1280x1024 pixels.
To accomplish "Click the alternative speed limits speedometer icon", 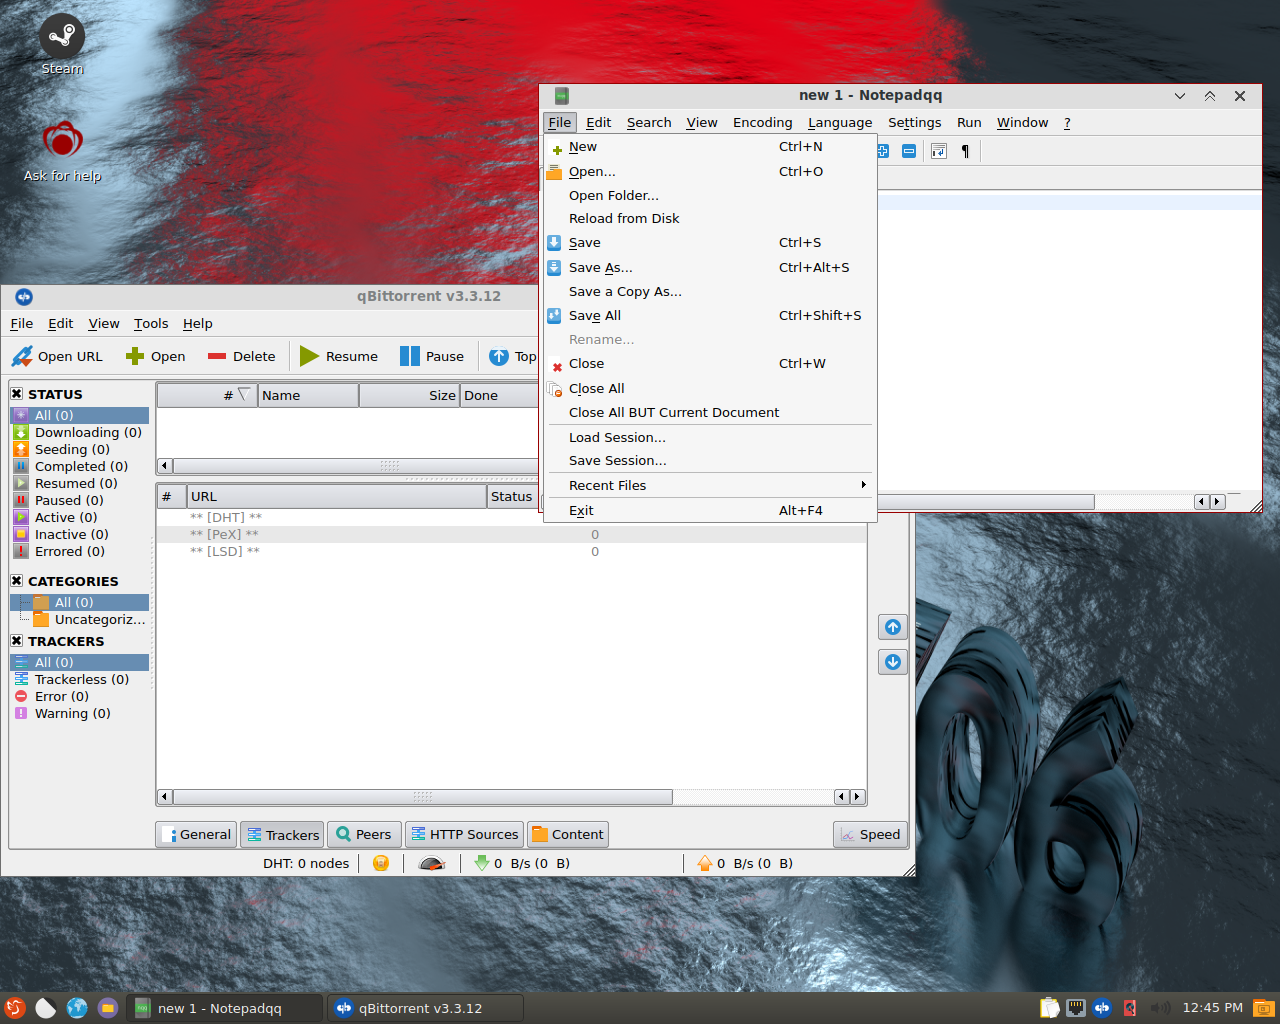I will point(432,863).
